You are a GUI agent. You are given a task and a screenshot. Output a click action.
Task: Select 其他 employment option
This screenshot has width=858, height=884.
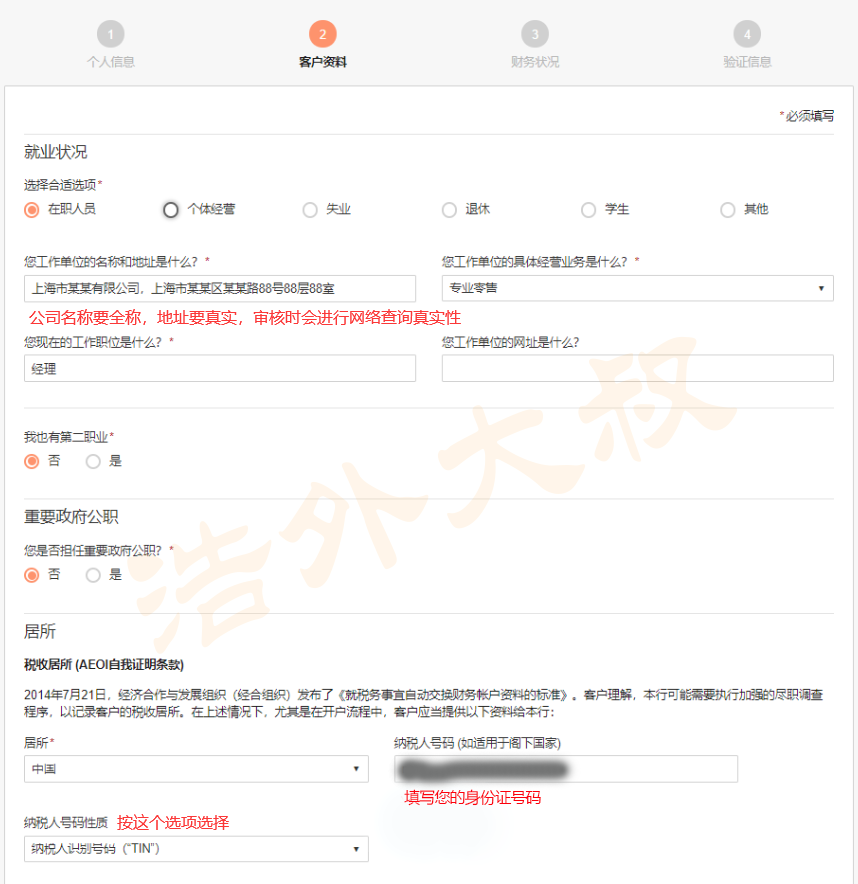(x=728, y=210)
